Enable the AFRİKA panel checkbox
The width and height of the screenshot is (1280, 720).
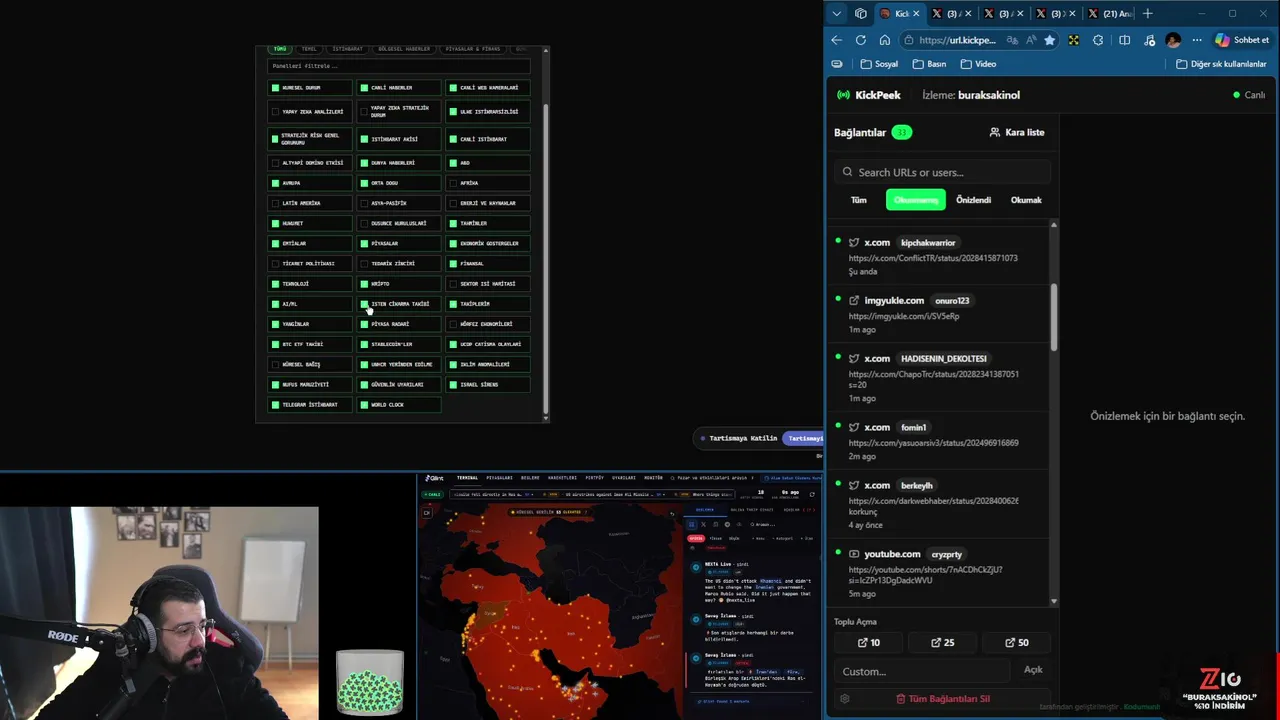tap(453, 183)
